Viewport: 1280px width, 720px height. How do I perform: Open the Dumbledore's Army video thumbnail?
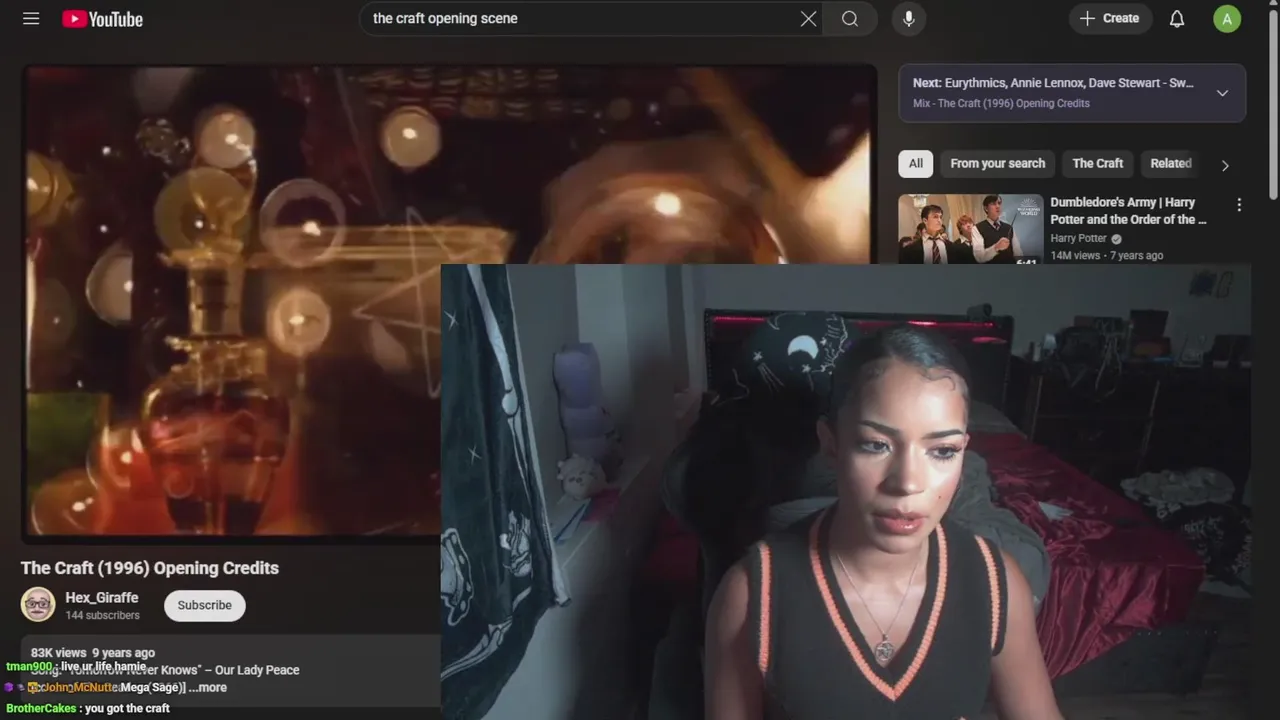(x=970, y=229)
